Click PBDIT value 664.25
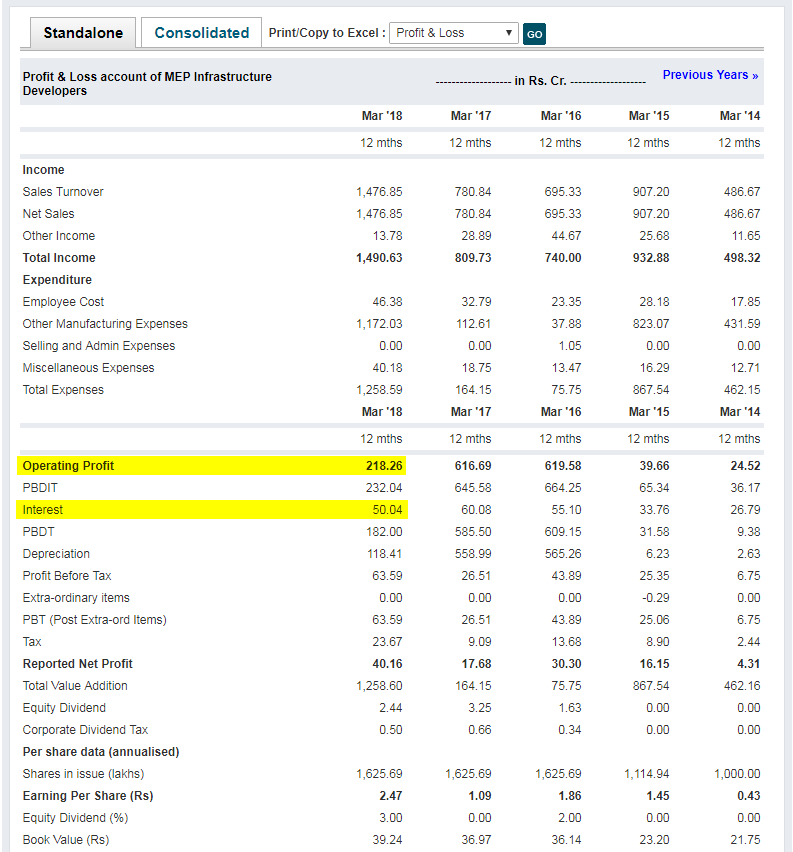The height and width of the screenshot is (852, 793). (x=563, y=488)
